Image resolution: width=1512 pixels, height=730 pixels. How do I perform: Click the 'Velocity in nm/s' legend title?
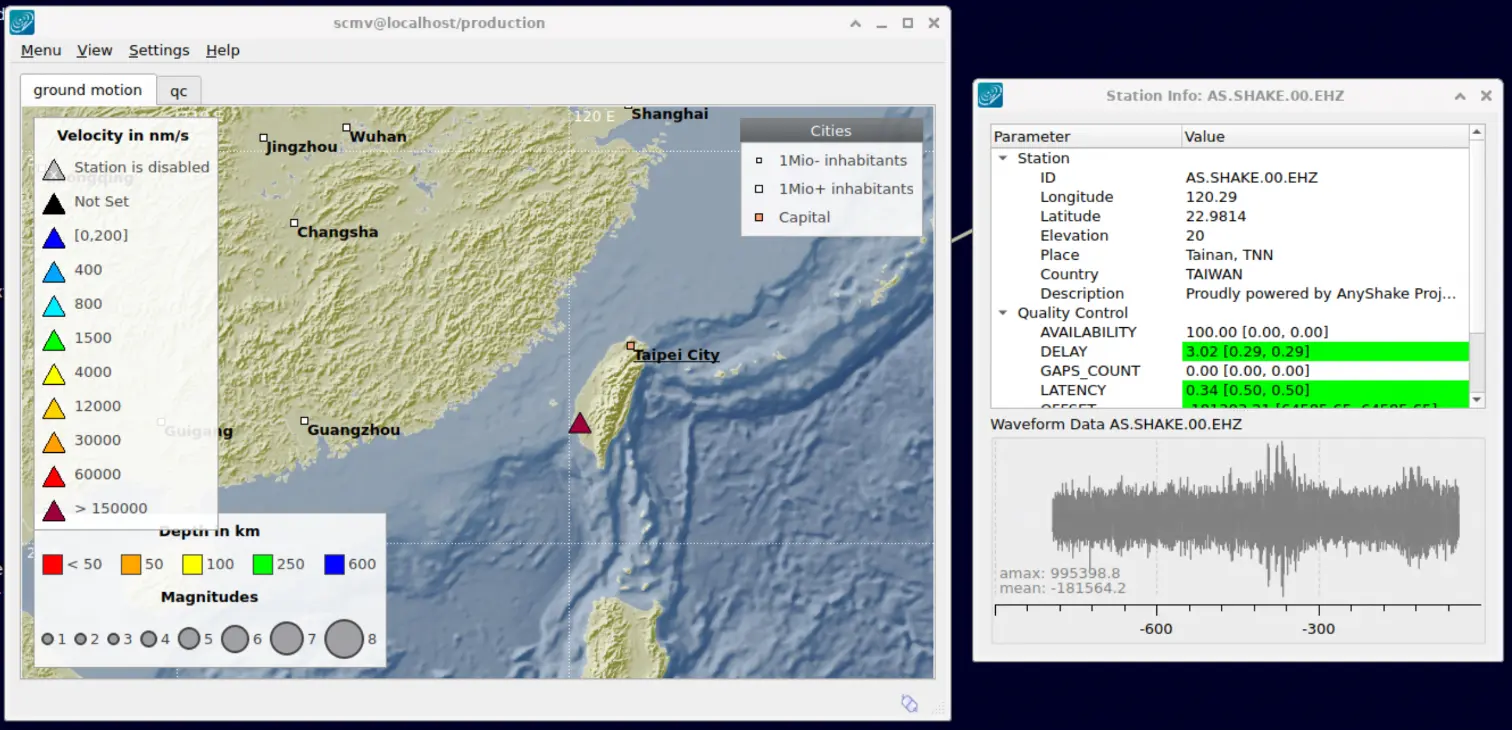coord(123,136)
